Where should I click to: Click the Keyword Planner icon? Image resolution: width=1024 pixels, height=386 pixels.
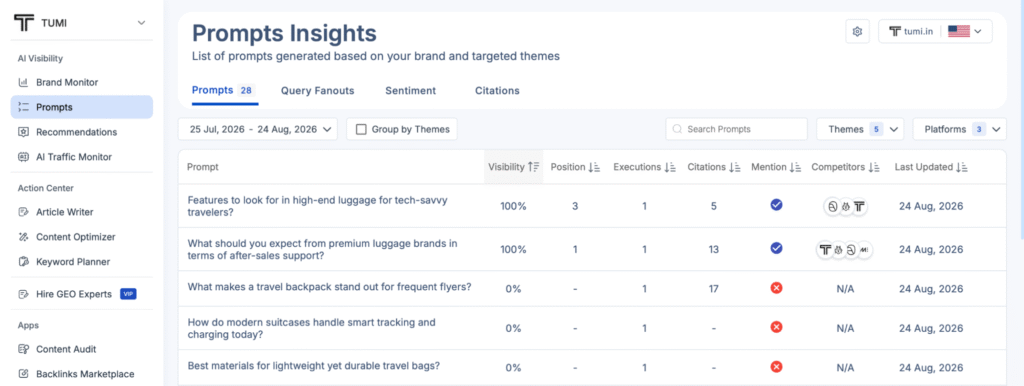tap(23, 261)
